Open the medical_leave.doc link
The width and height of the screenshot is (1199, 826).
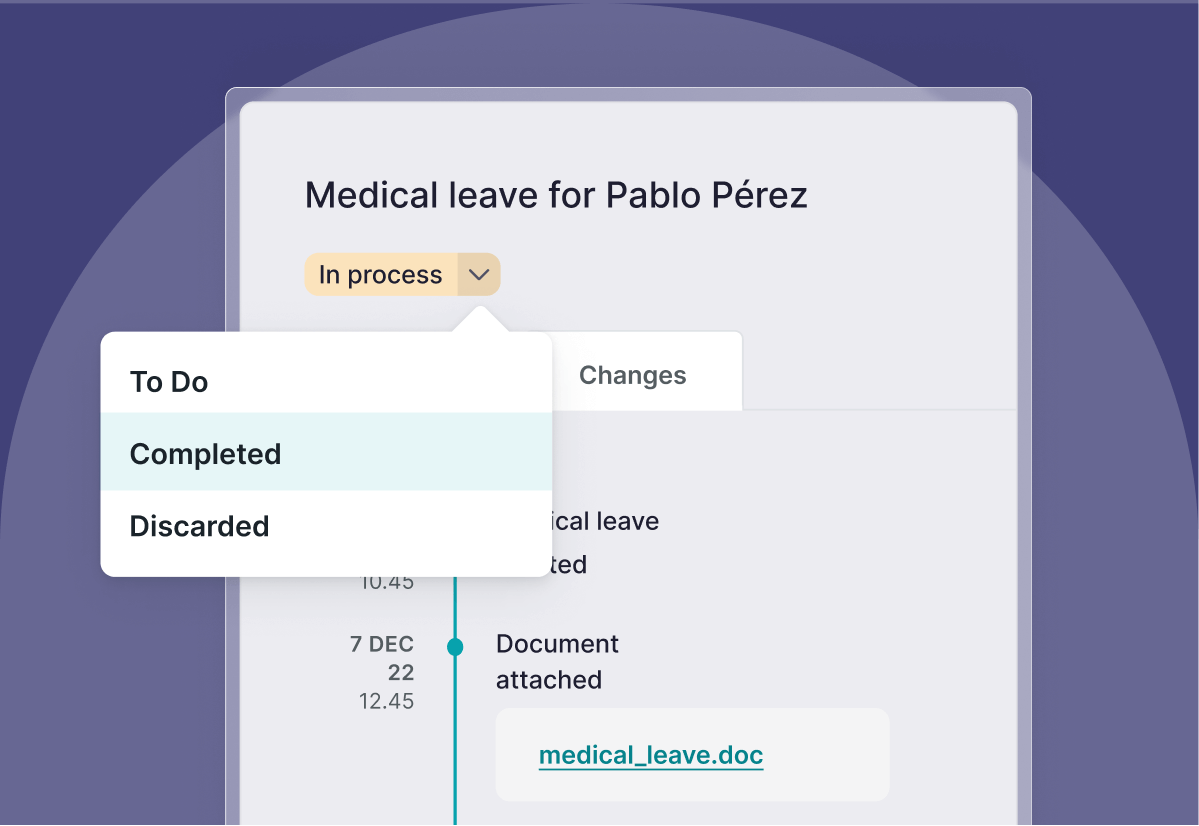pos(651,755)
